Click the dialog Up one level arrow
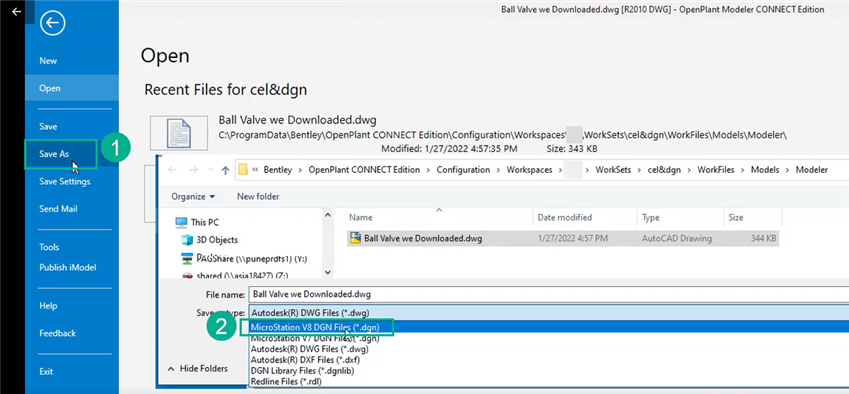The image size is (849, 394). [226, 170]
